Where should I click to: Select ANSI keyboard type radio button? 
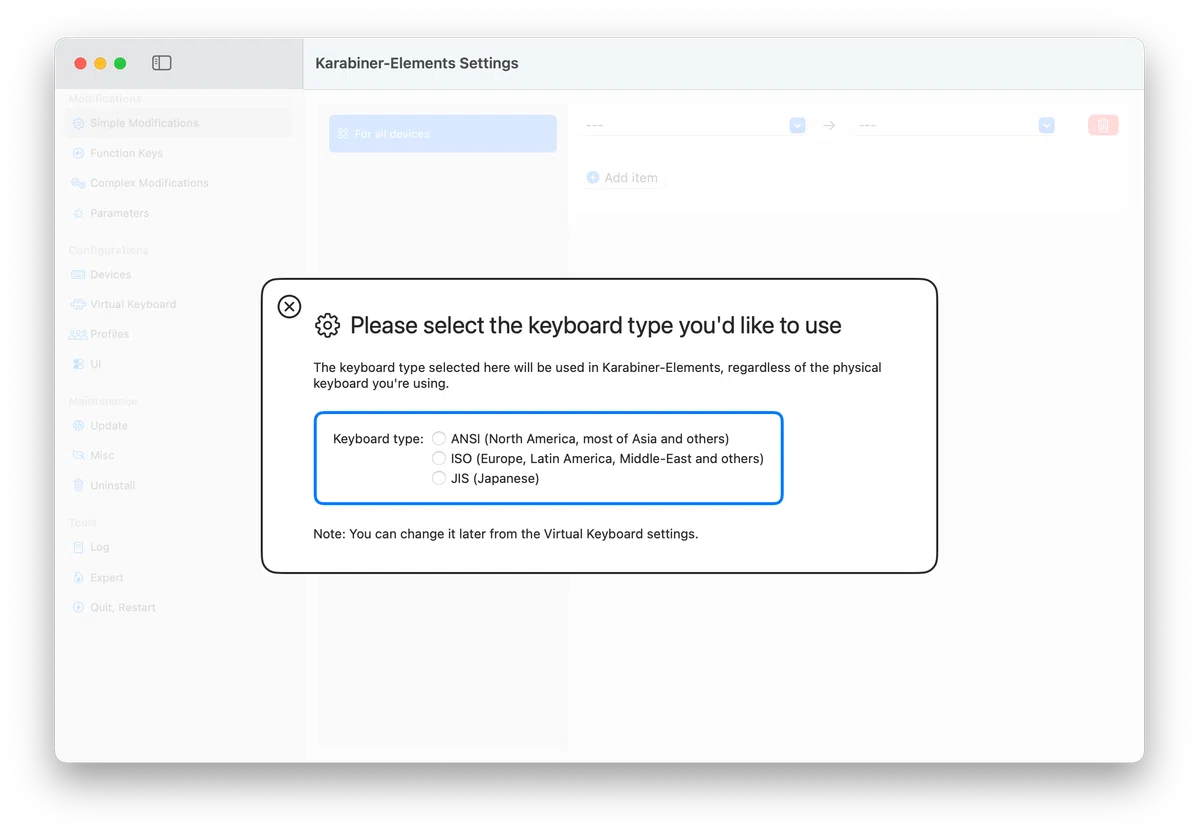coord(439,438)
